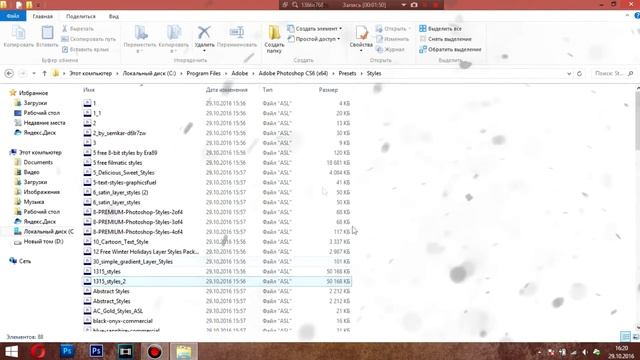Open the blue Photoshop taskbar icon

pyautogui.click(x=67, y=351)
